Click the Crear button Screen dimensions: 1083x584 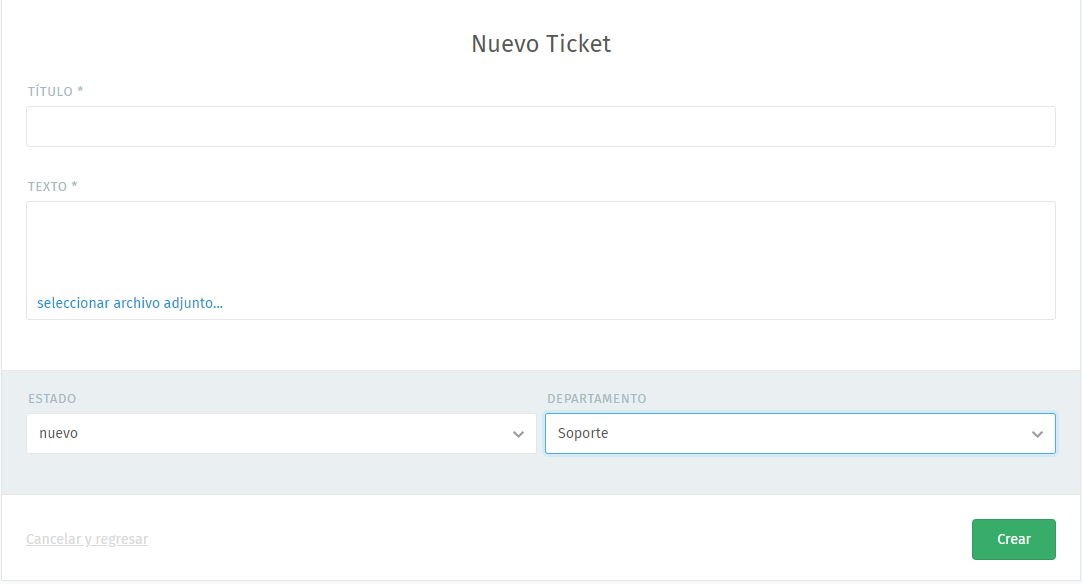click(1013, 539)
